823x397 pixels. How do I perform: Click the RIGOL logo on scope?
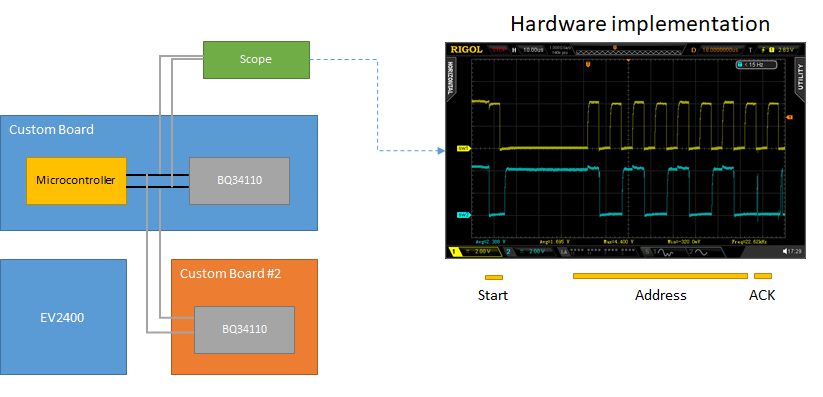466,49
